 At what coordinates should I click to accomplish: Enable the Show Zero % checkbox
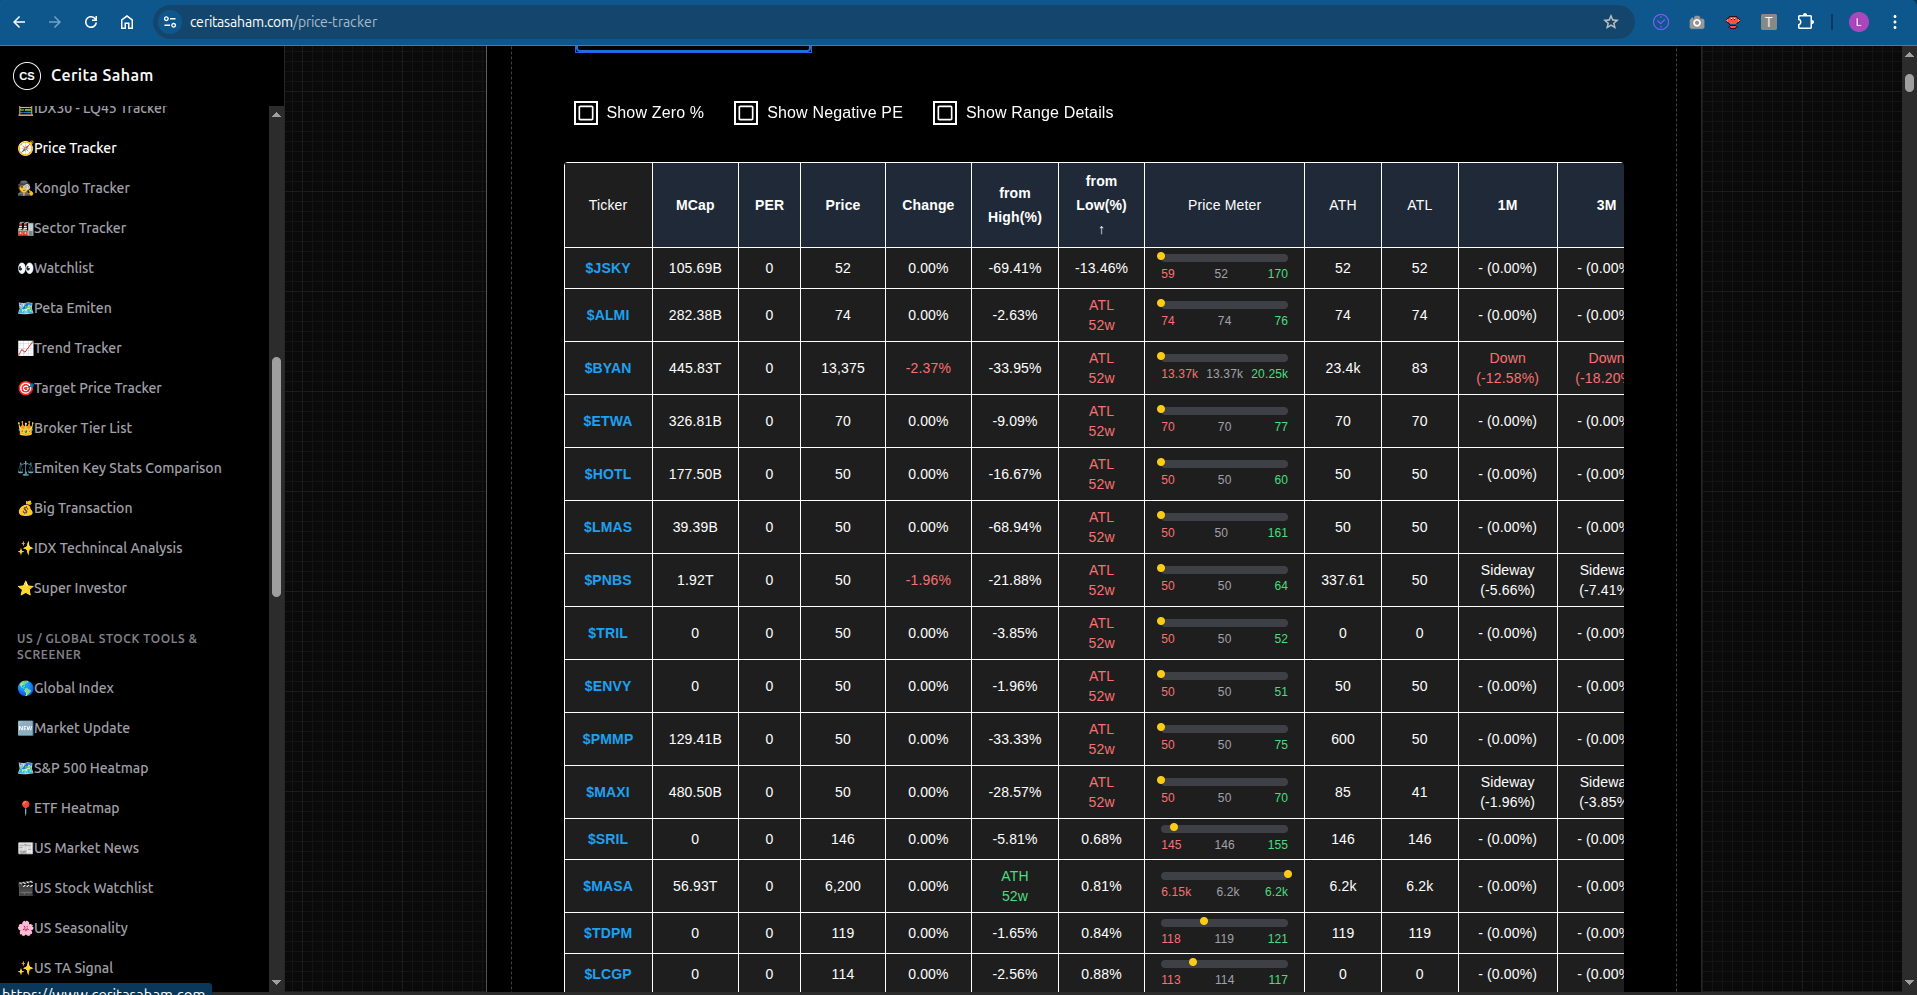pyautogui.click(x=586, y=113)
